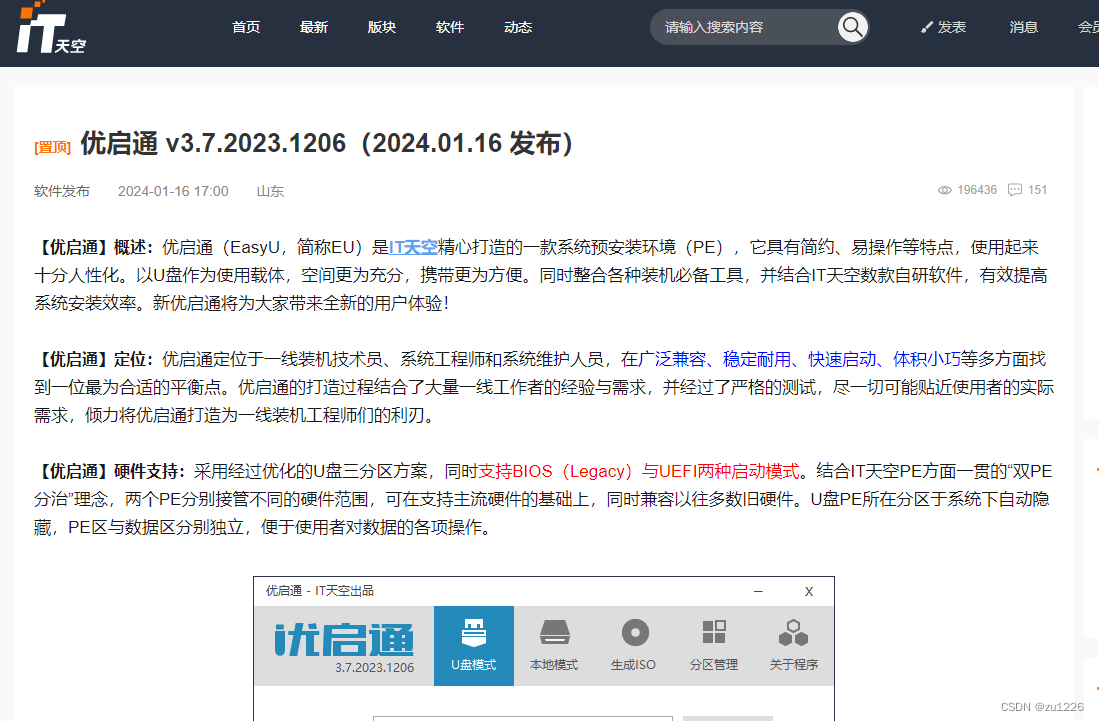
Task: Follow the IT天空 hyperlink in overview
Action: (x=414, y=247)
